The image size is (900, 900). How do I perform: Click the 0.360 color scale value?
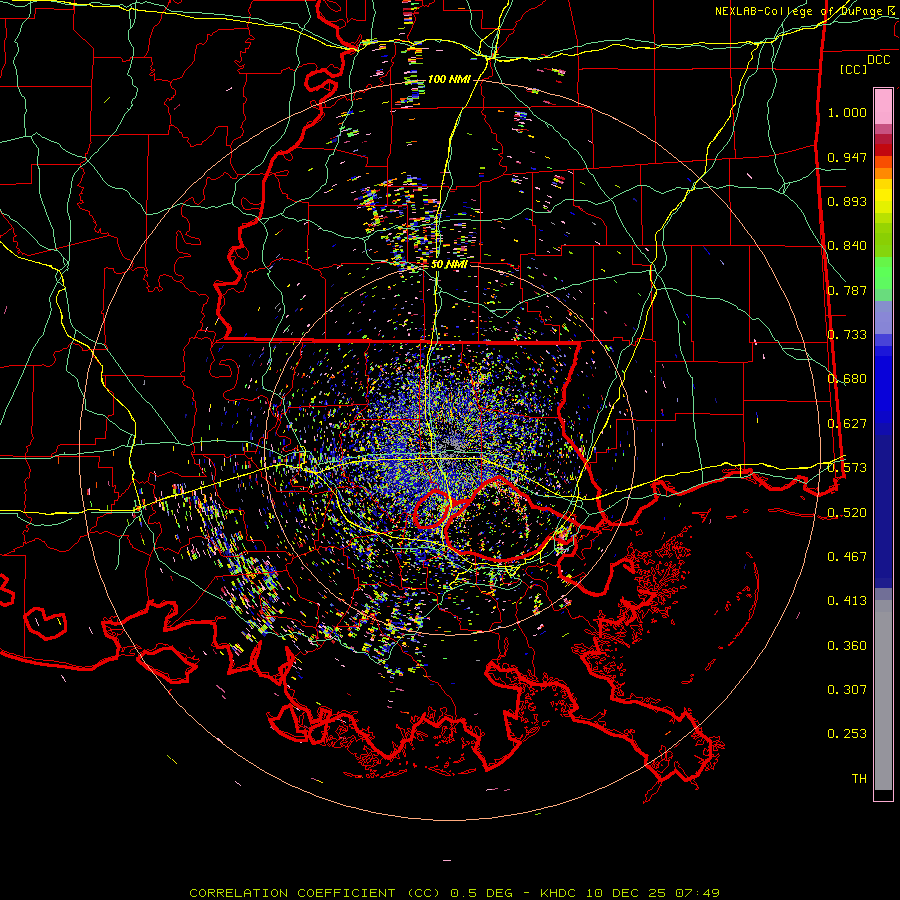[x=847, y=646]
